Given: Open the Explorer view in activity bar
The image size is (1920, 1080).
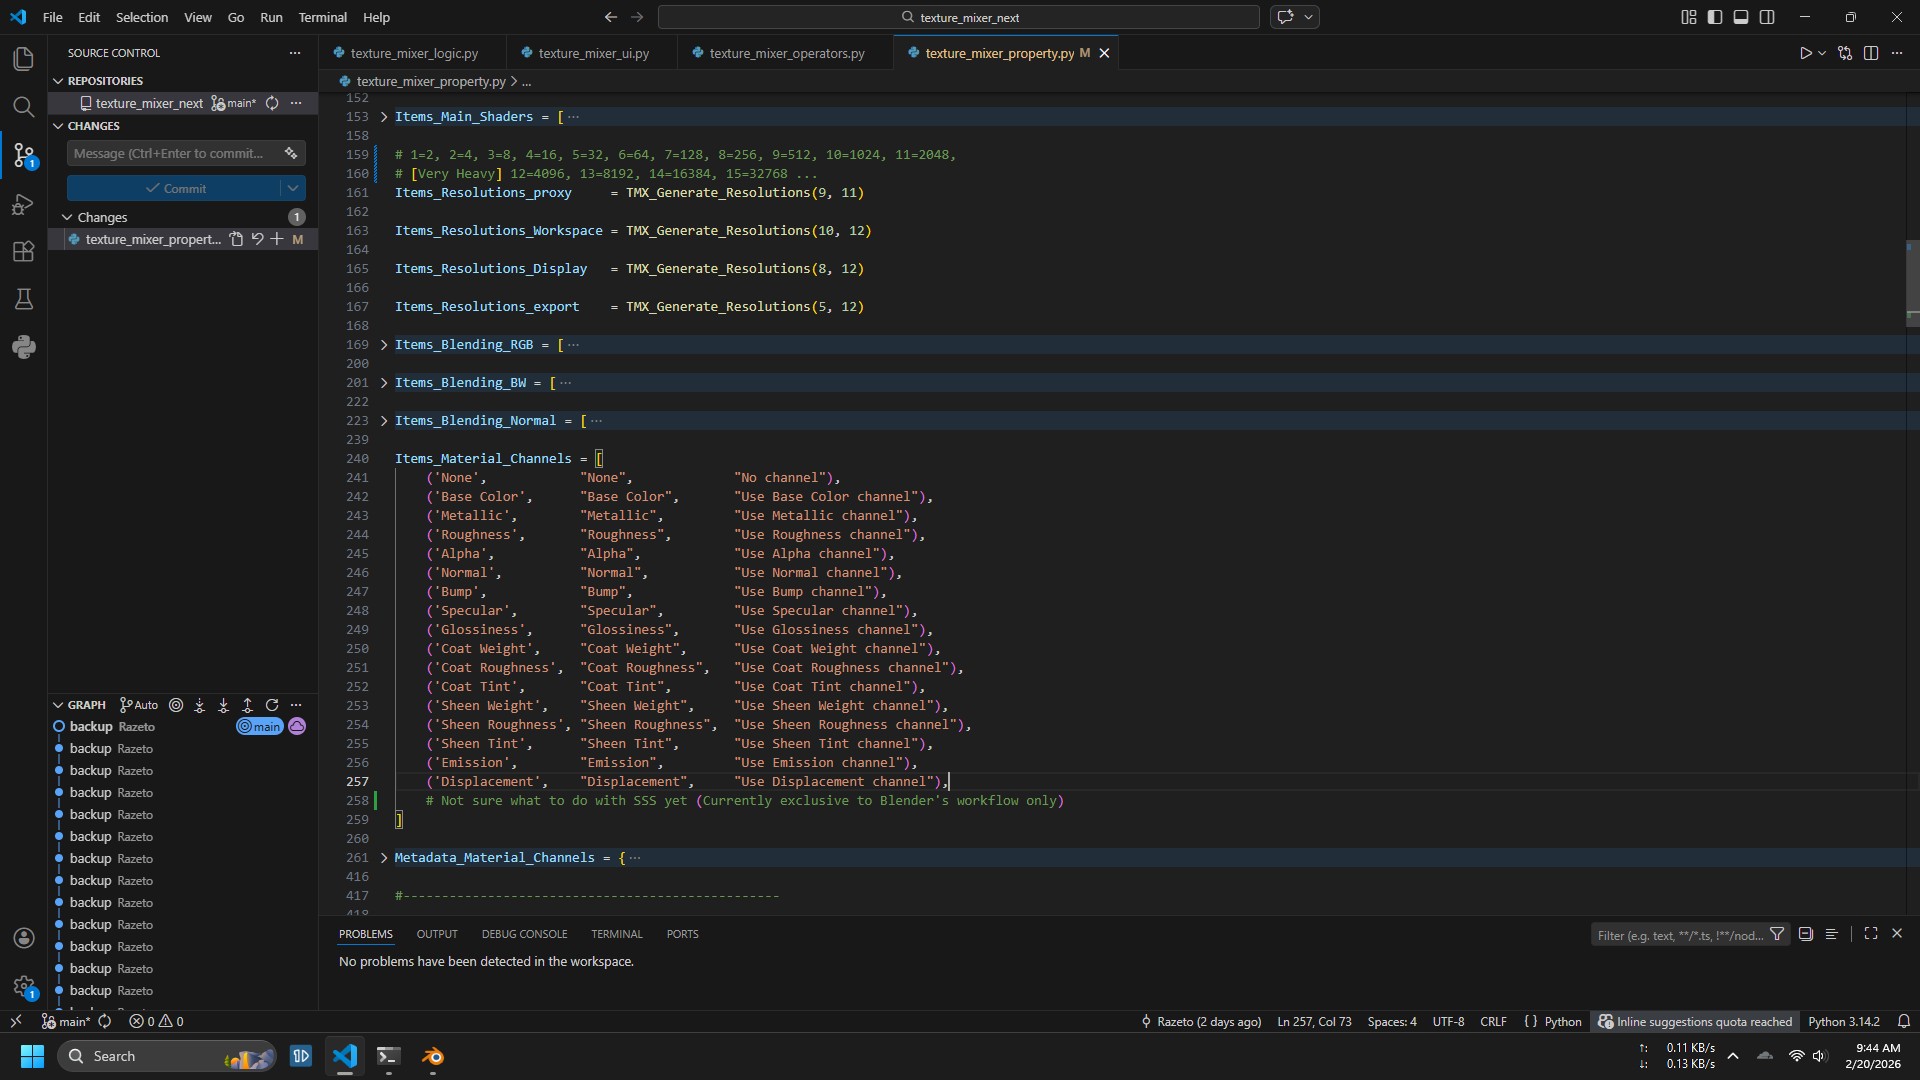Looking at the screenshot, I should tap(23, 59).
